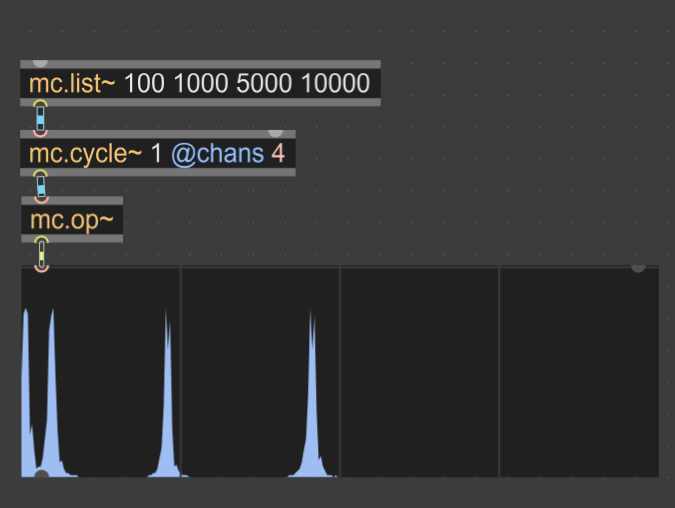
Task: Click the spectroscope's top-right inlet
Action: coord(638,267)
